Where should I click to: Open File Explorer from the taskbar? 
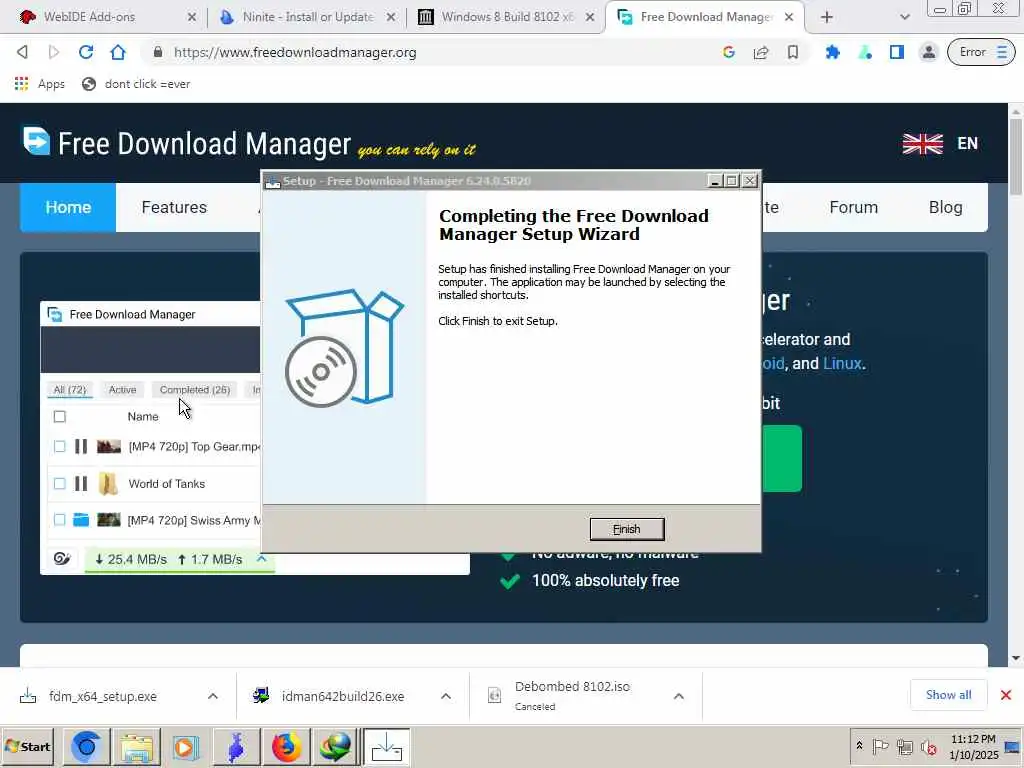click(x=136, y=746)
